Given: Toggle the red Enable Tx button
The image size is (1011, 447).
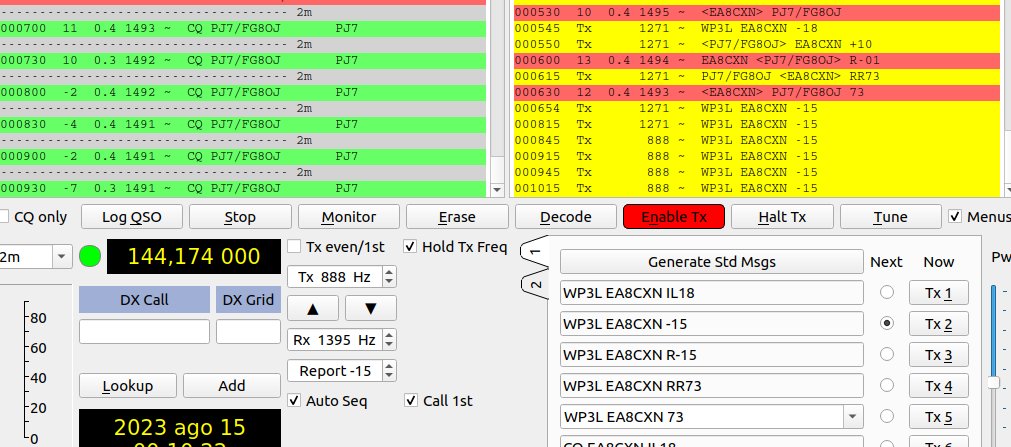Looking at the screenshot, I should [674, 217].
